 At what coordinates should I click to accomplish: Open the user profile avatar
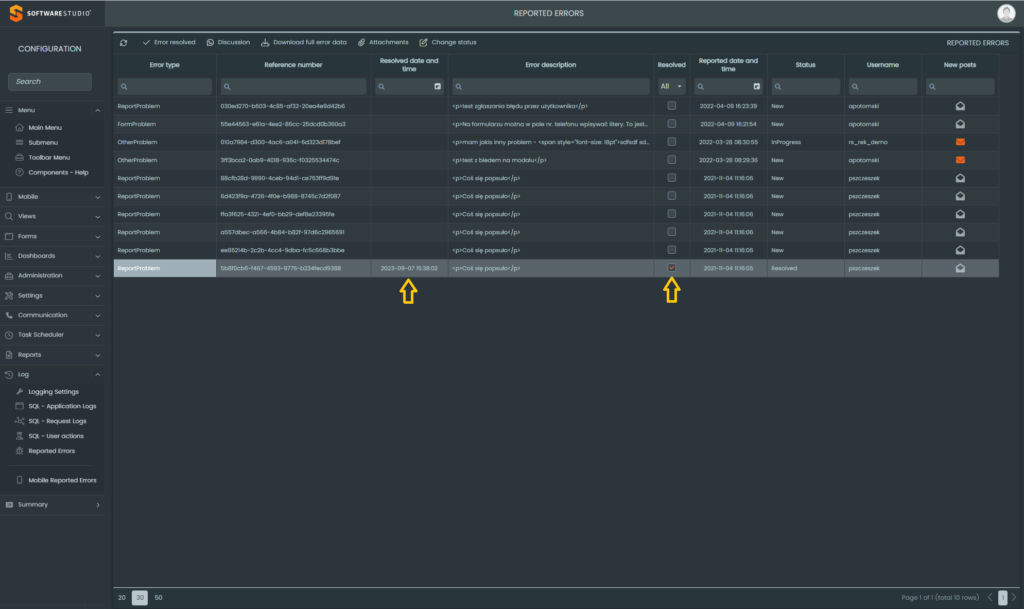point(1006,13)
